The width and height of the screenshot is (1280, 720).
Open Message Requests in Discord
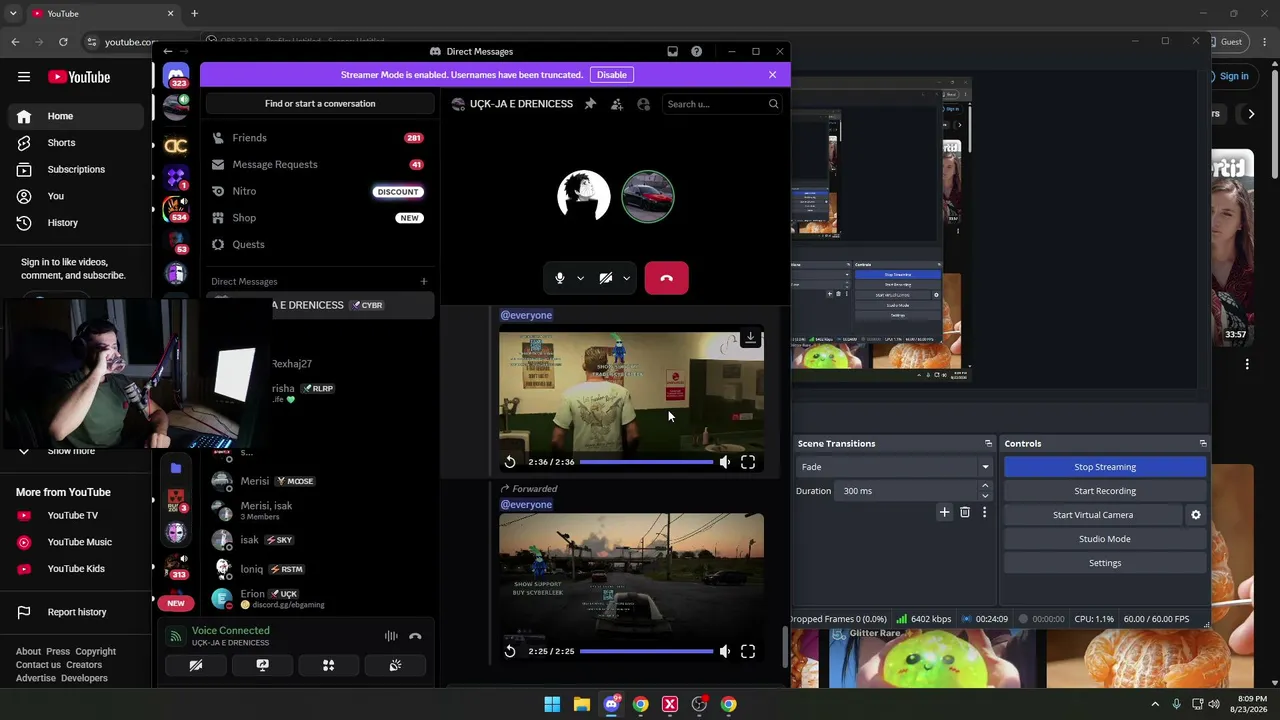[320, 165]
